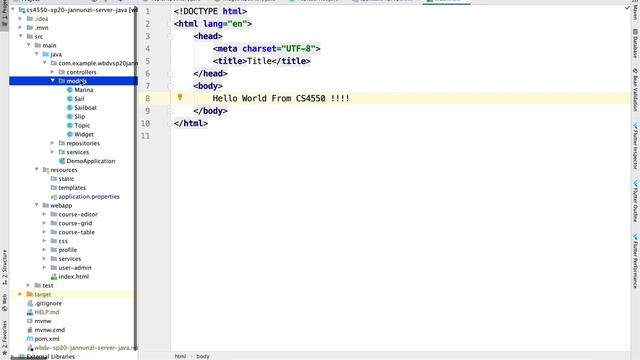Open the Flutter Inspector tool window
Screen dimensions: 640x360
tap(635, 145)
